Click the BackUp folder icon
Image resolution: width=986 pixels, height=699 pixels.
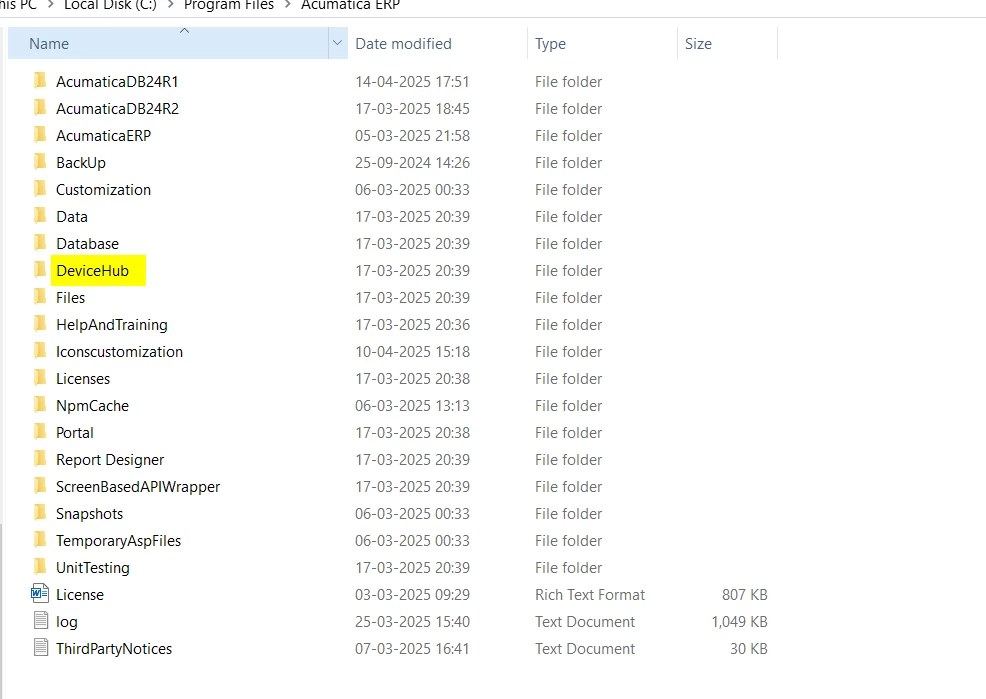40,162
